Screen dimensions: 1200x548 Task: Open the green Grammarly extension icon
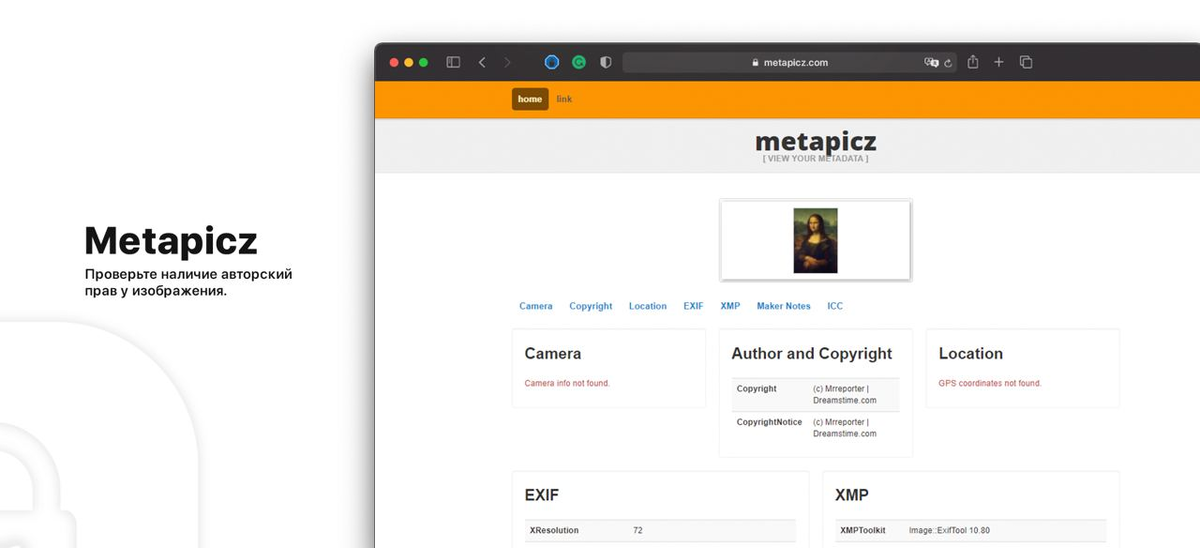point(578,62)
